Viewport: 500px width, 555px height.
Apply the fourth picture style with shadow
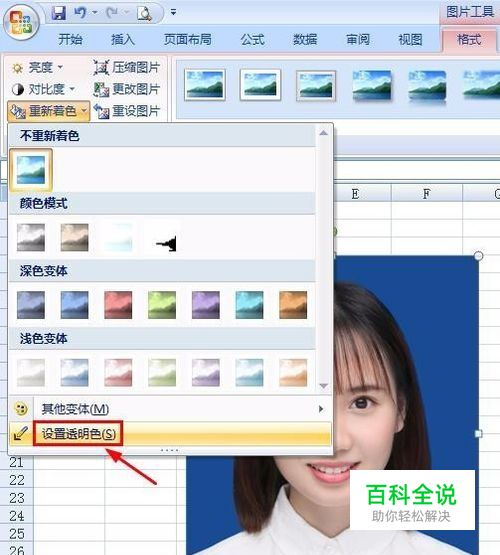coord(372,85)
